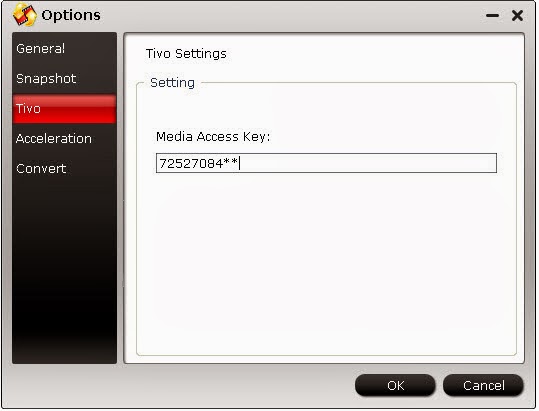
Task: Close the Options dialog with the X
Action: 517,15
